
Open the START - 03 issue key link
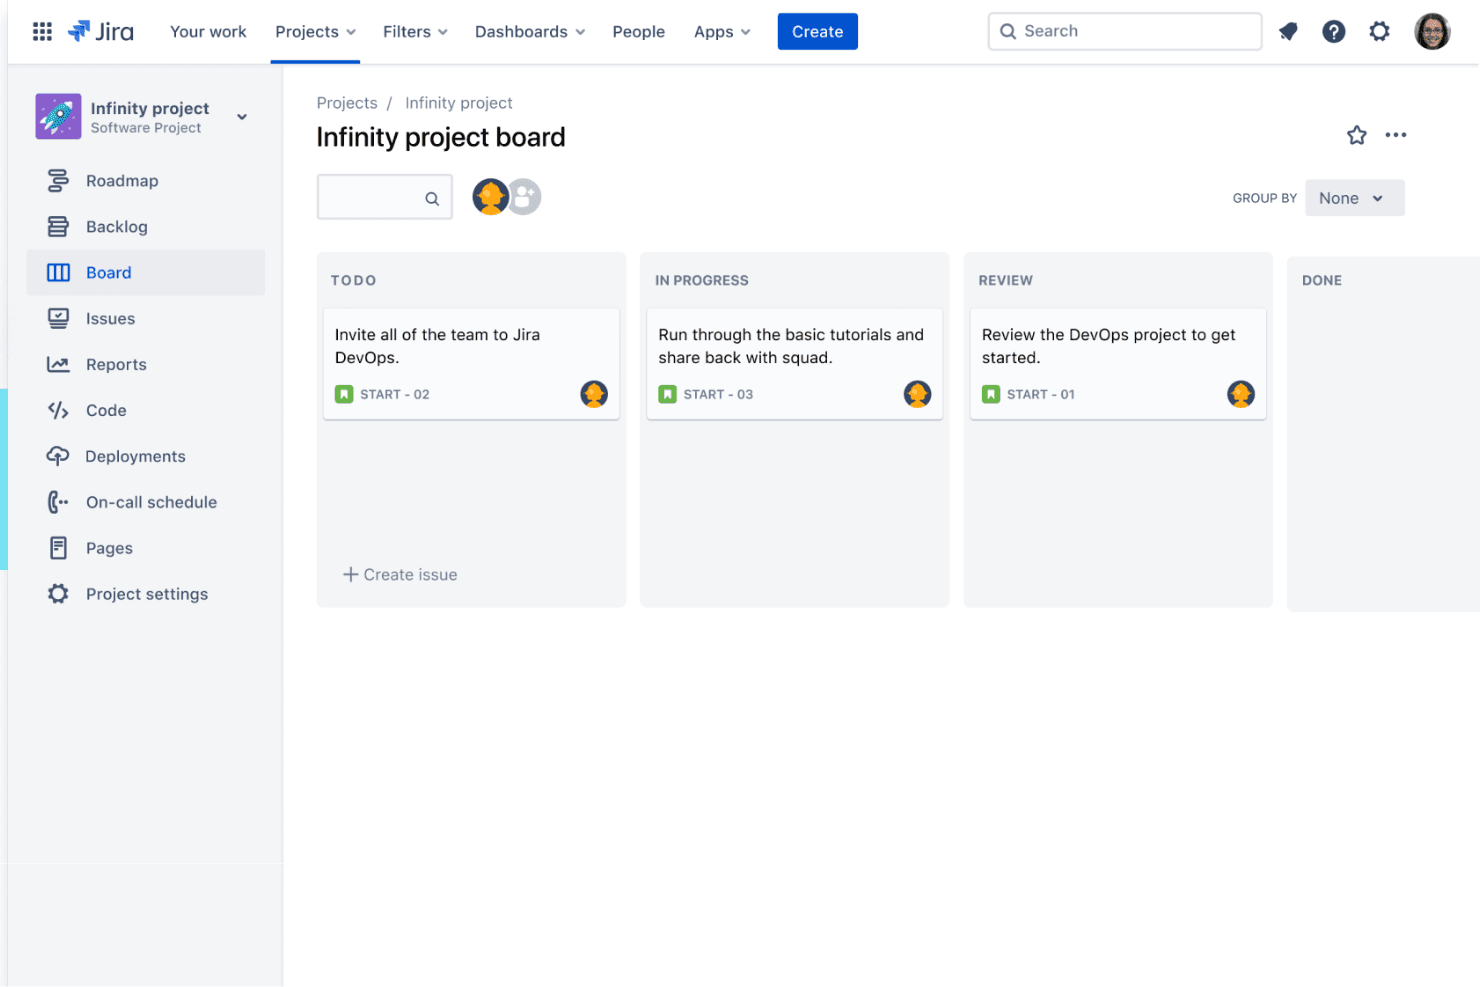click(718, 395)
